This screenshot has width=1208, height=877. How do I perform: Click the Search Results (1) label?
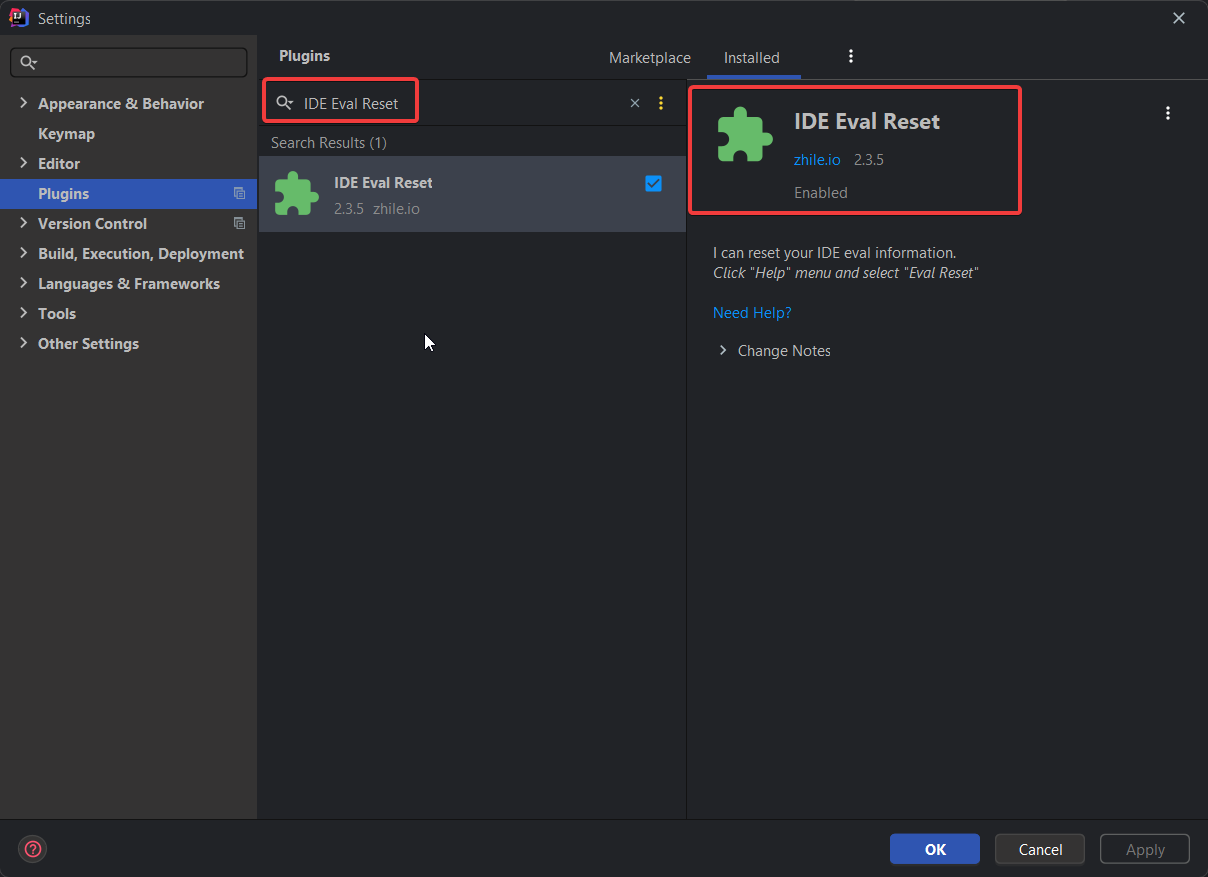[x=329, y=143]
